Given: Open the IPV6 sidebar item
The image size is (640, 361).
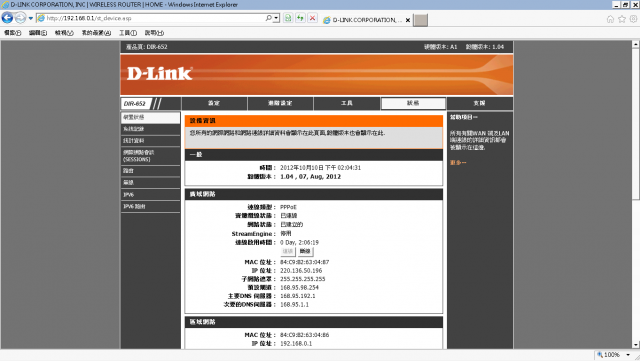Looking at the screenshot, I should [x=150, y=195].
